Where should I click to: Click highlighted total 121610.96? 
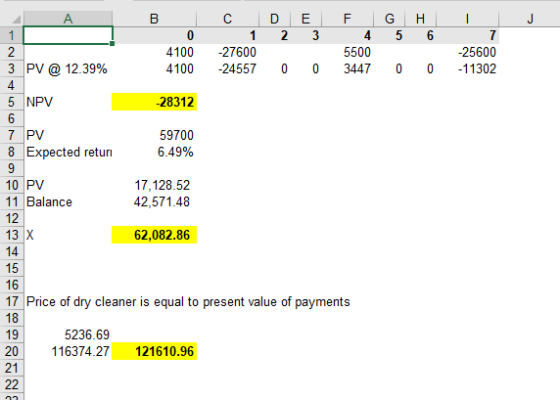pos(154,351)
